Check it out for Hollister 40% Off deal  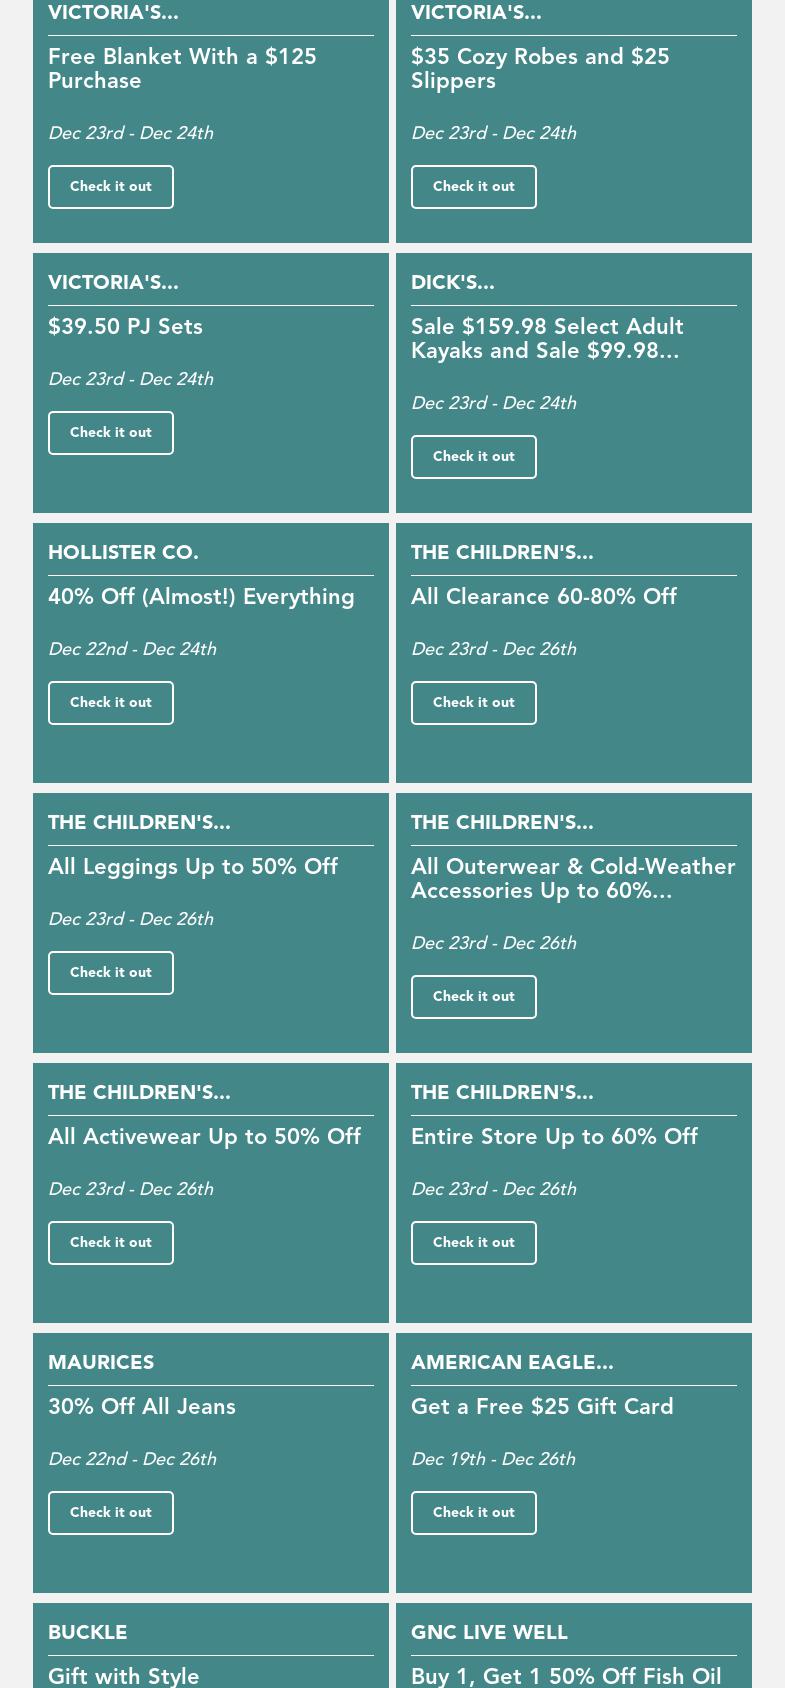pyautogui.click(x=110, y=702)
